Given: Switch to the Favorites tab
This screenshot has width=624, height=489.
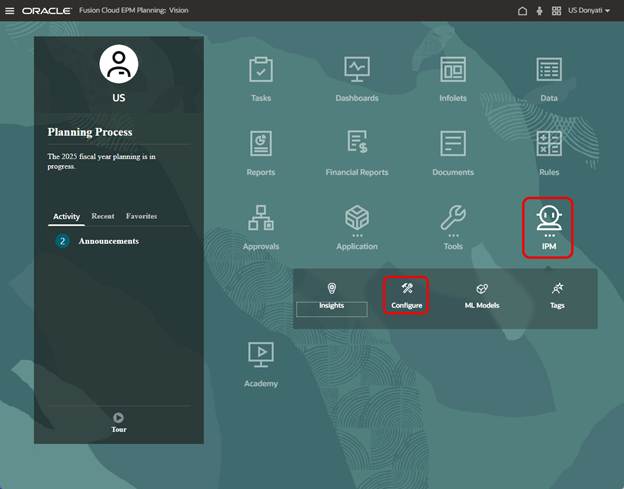Looking at the screenshot, I should pos(141,216).
